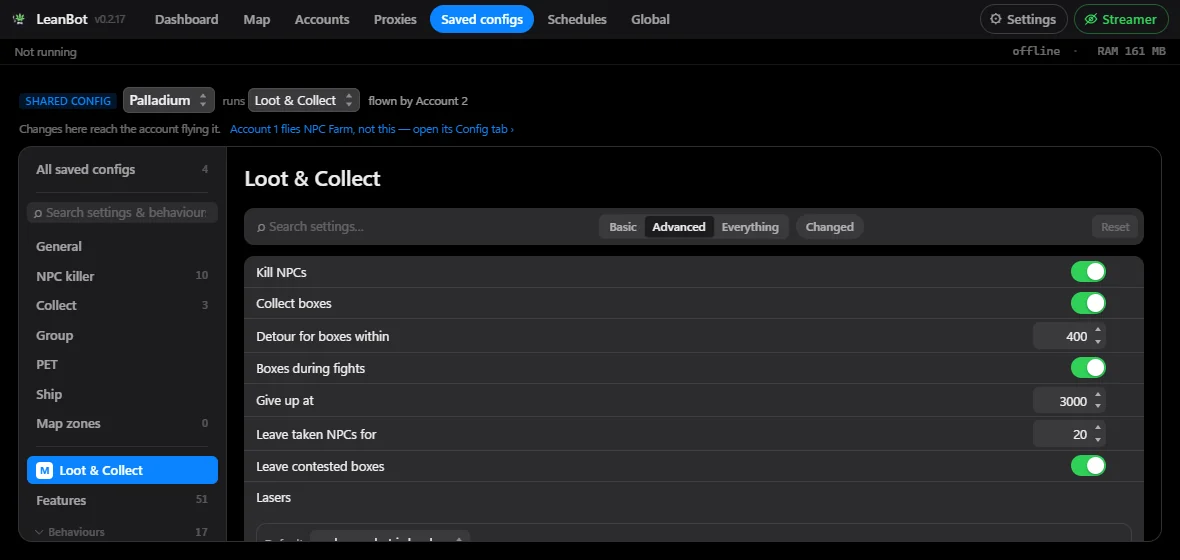Image resolution: width=1180 pixels, height=560 pixels.
Task: Click the magnifier icon in sidebar search
Action: [x=38, y=213]
